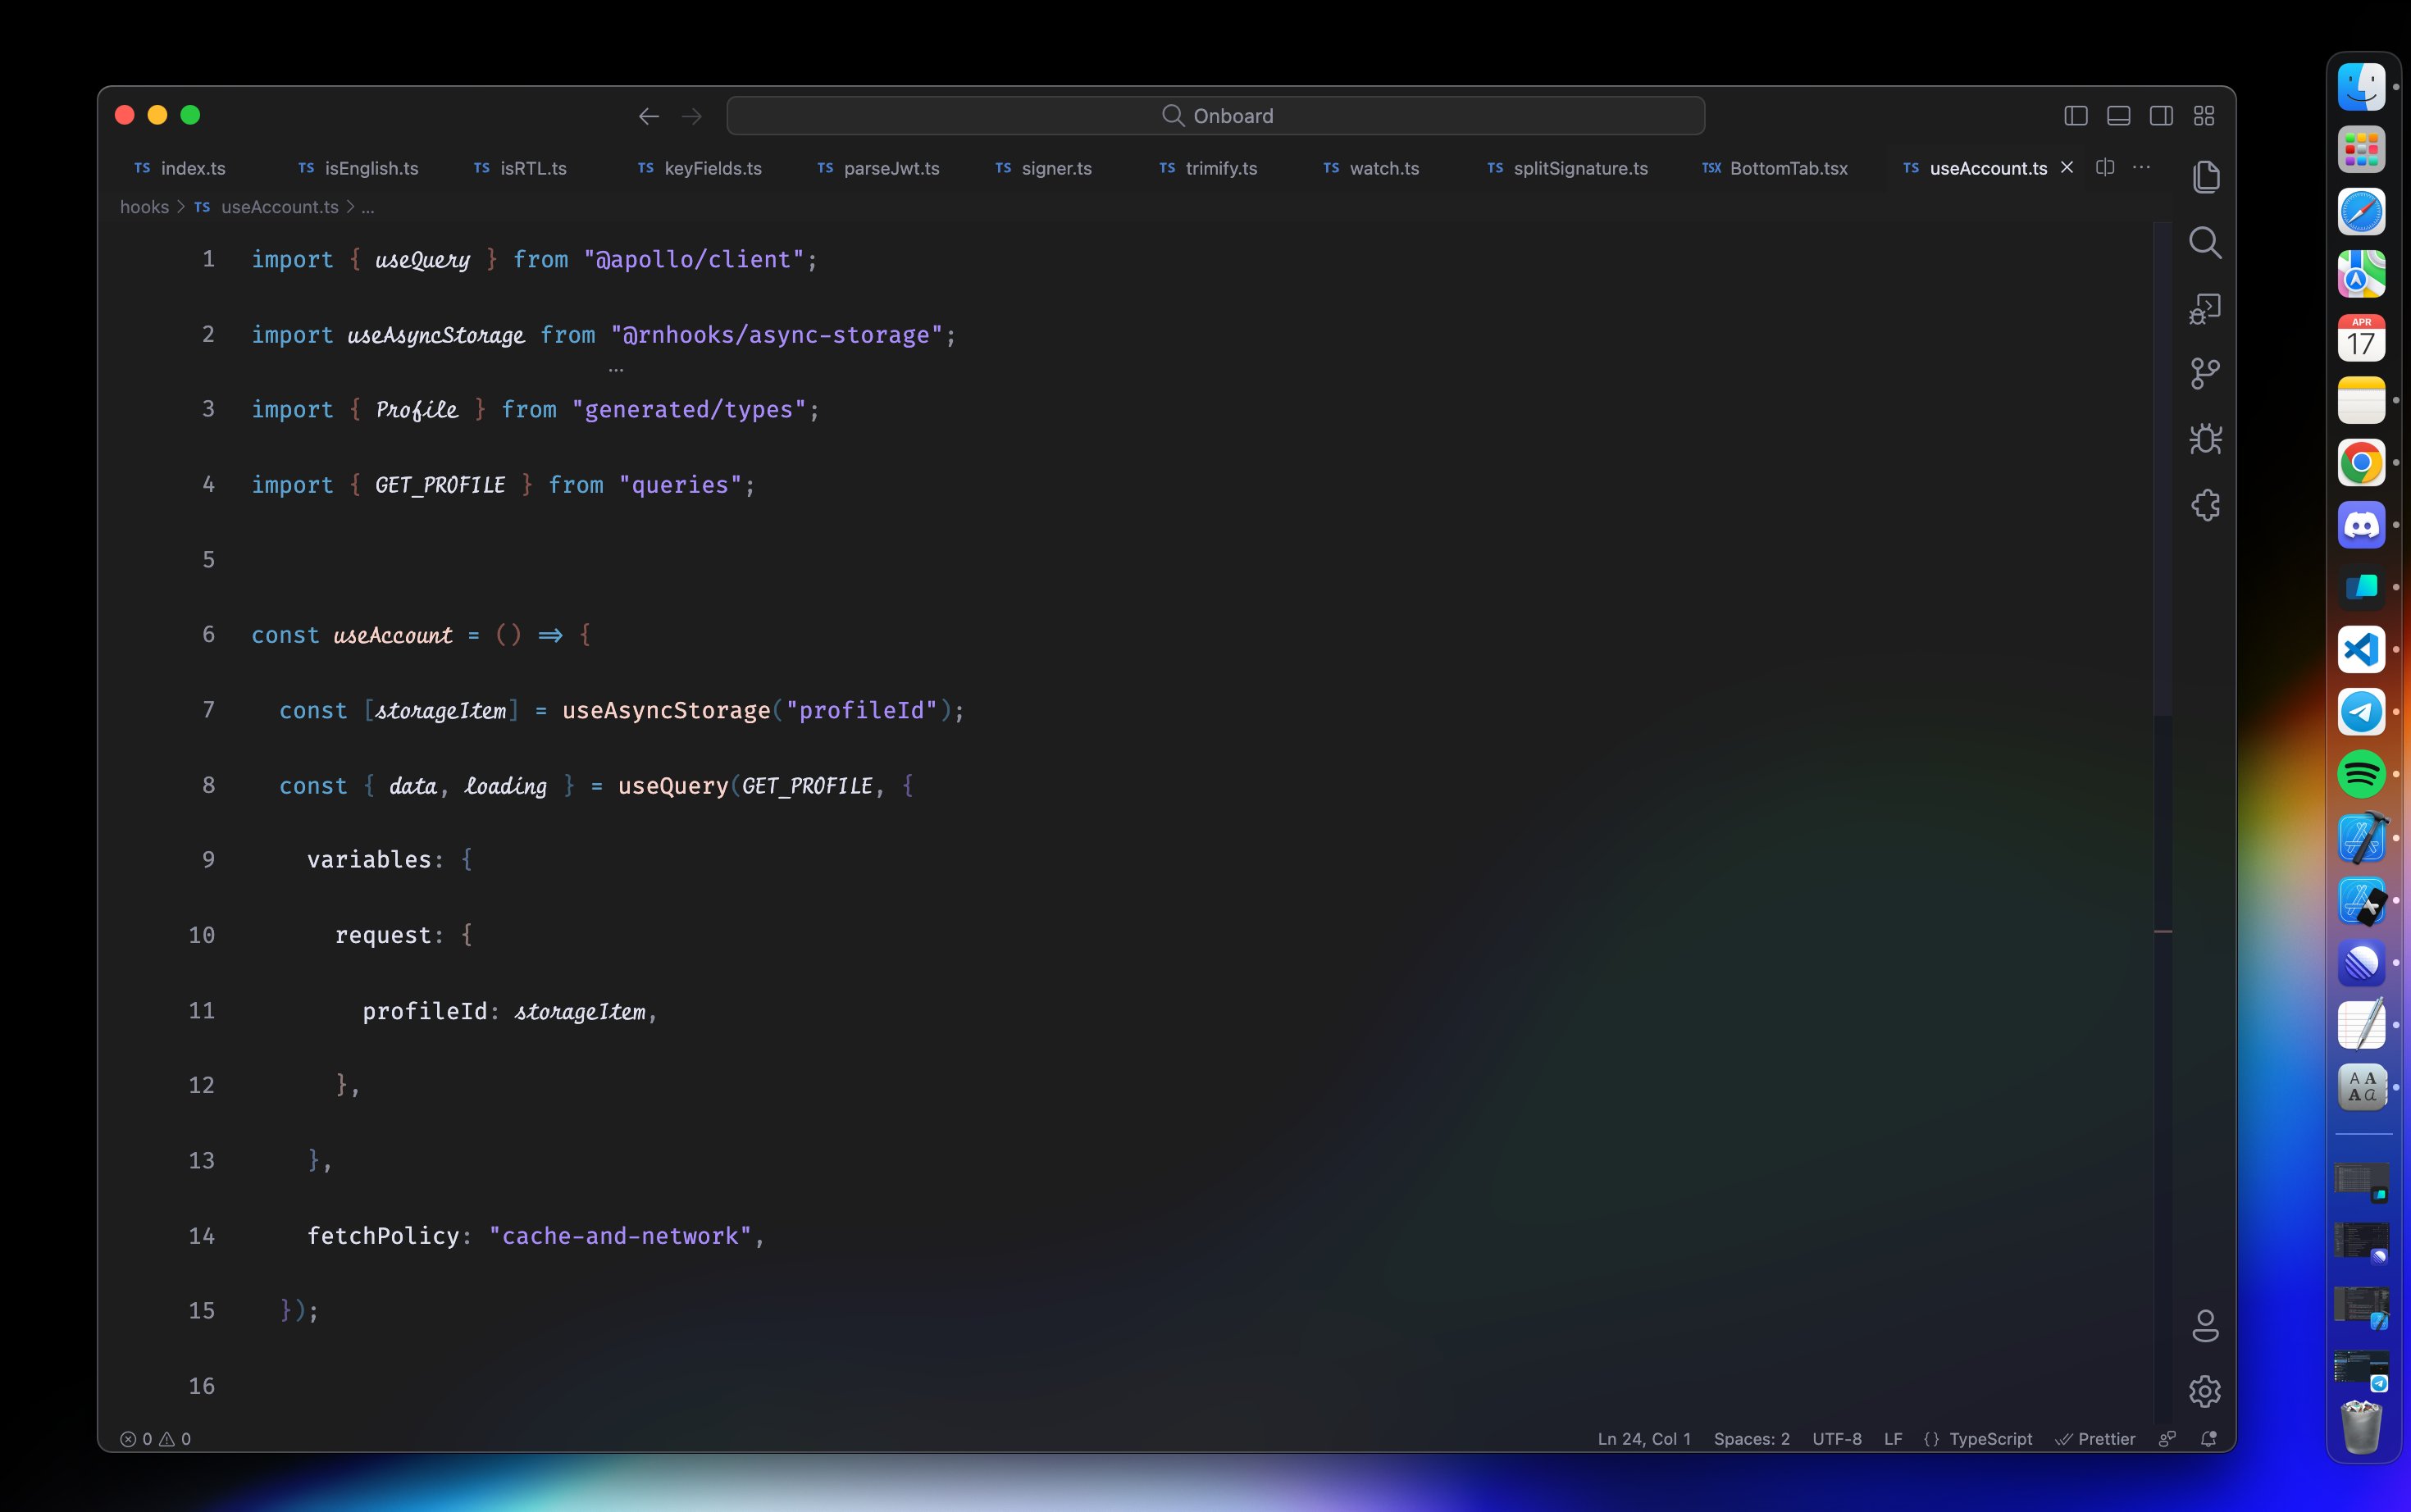Open the Search panel

point(2205,242)
